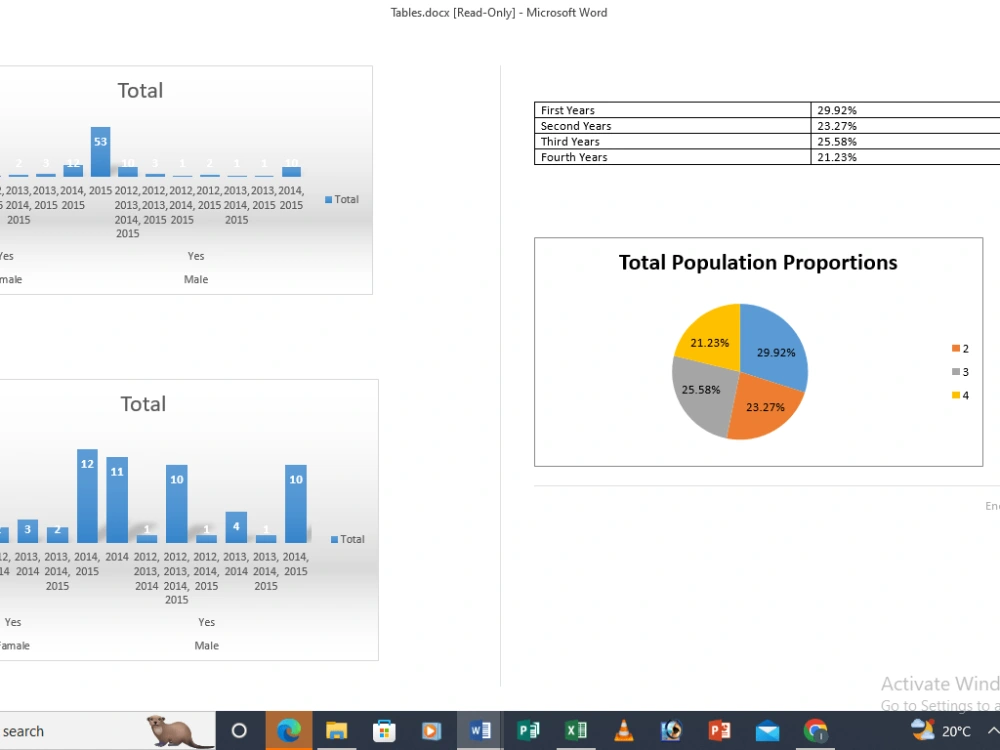Click the Male label in lower chart

[x=207, y=645]
